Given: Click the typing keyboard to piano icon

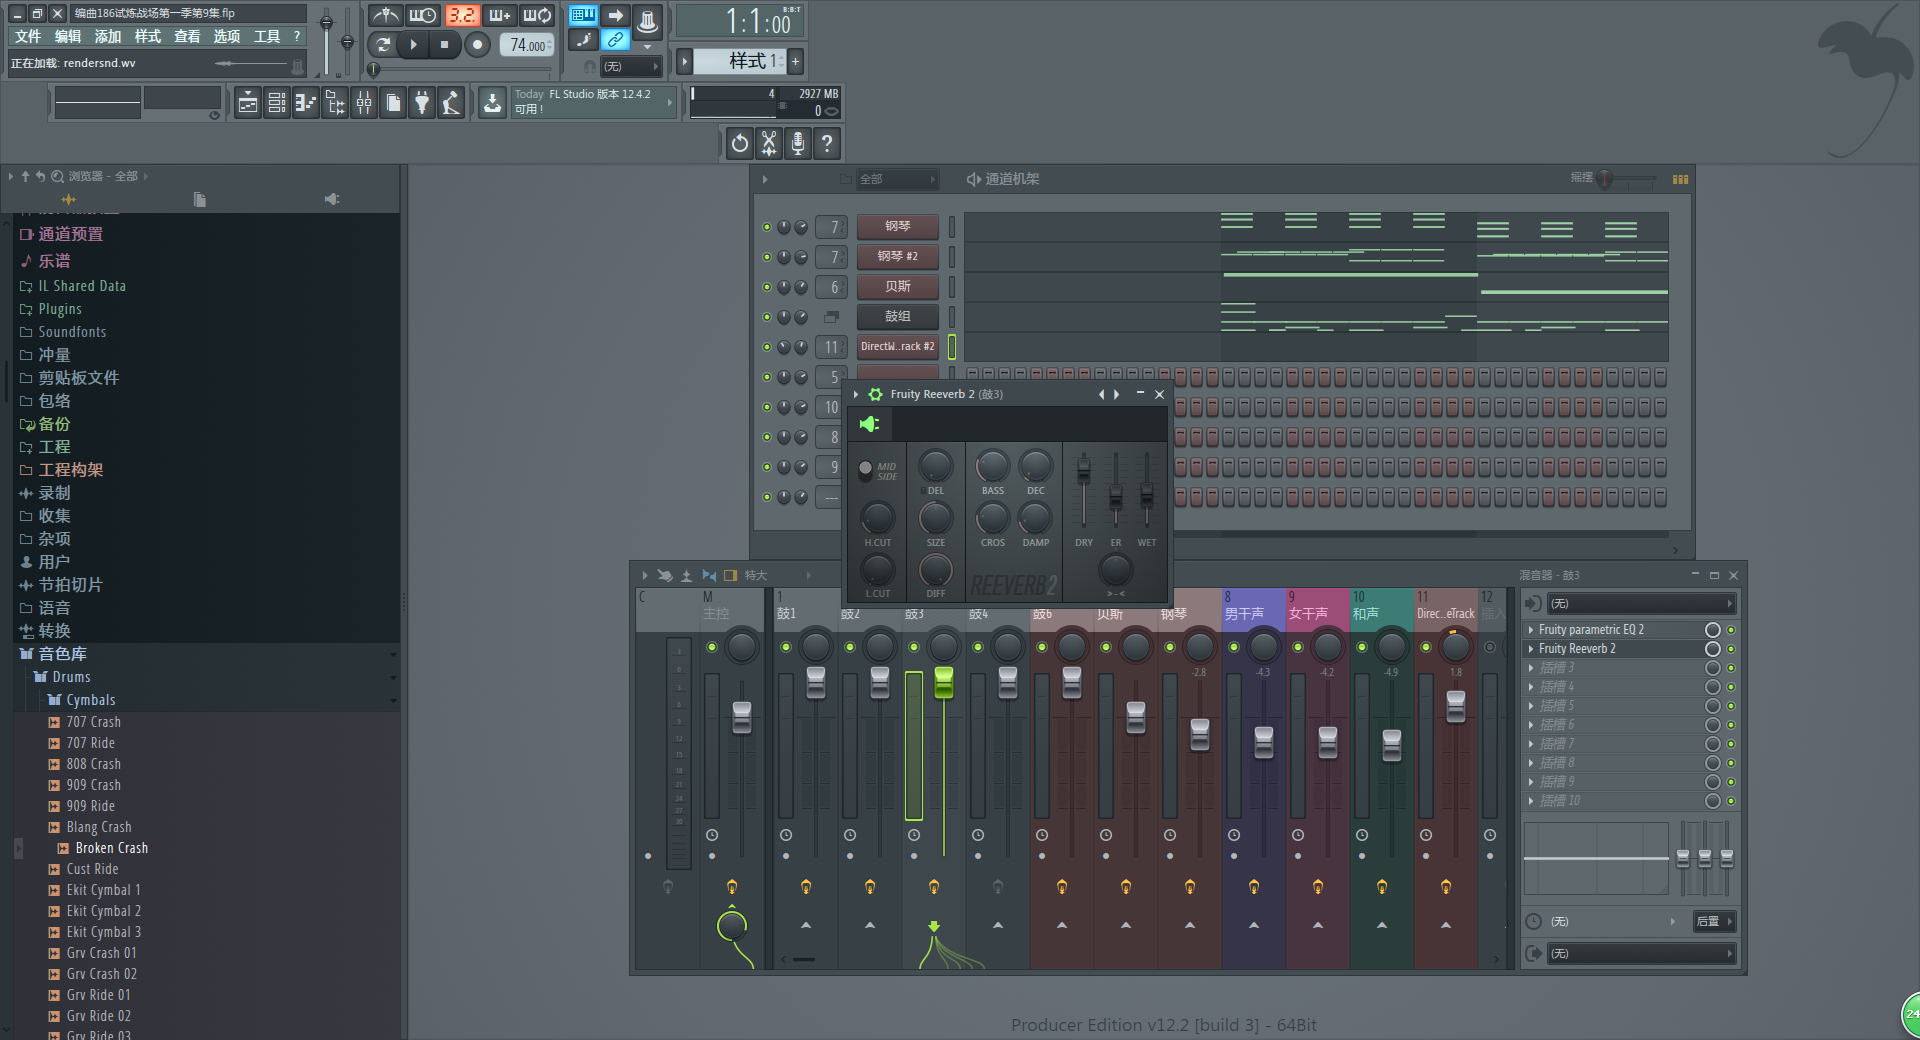Looking at the screenshot, I should 583,15.
